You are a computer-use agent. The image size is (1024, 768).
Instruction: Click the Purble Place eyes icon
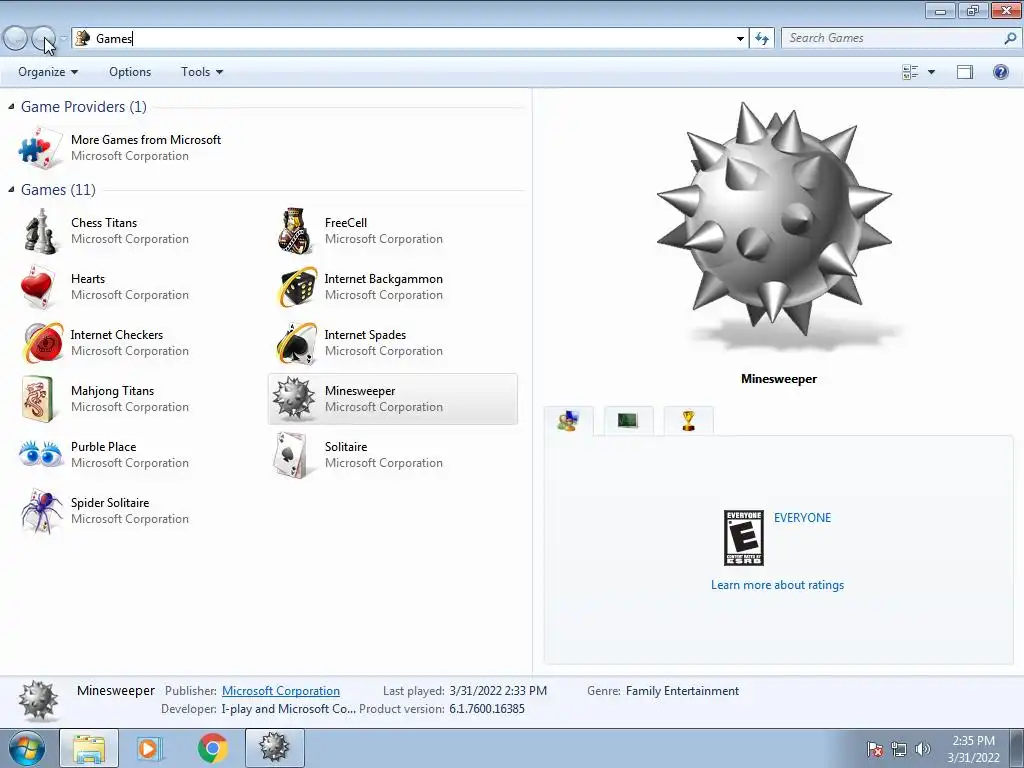(41, 453)
